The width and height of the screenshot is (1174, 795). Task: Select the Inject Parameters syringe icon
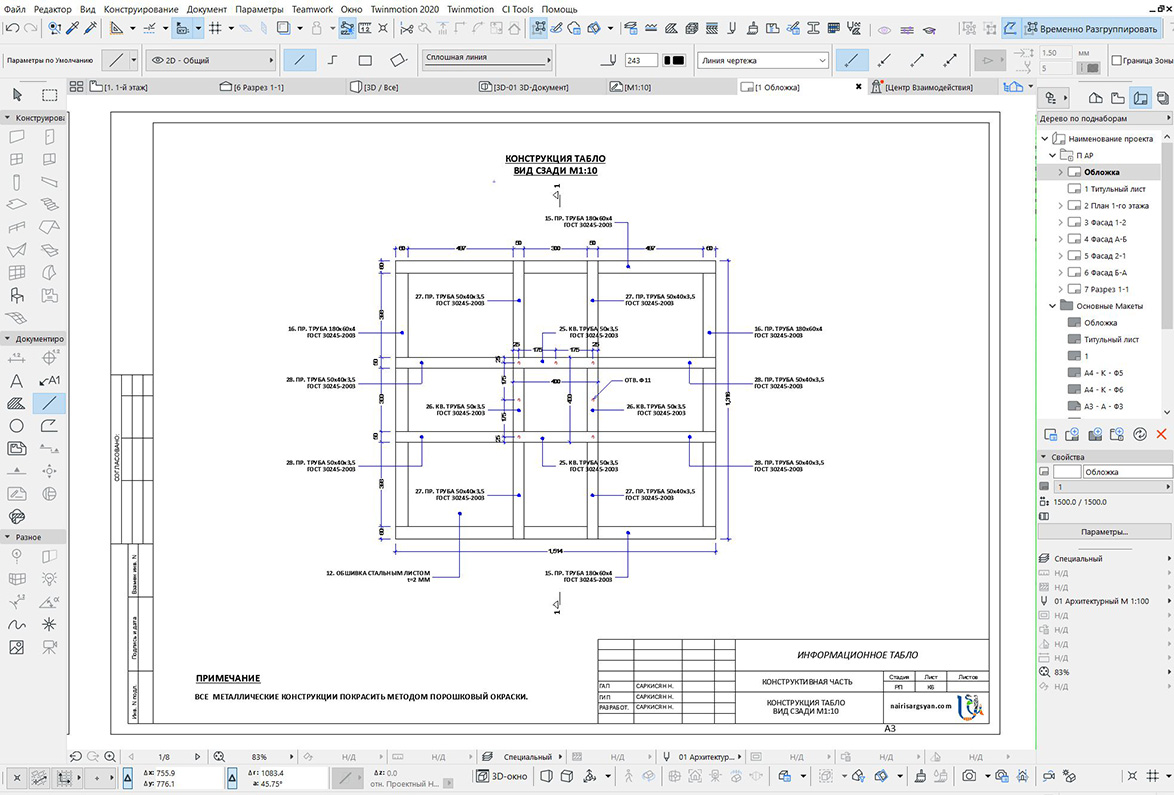tap(91, 28)
